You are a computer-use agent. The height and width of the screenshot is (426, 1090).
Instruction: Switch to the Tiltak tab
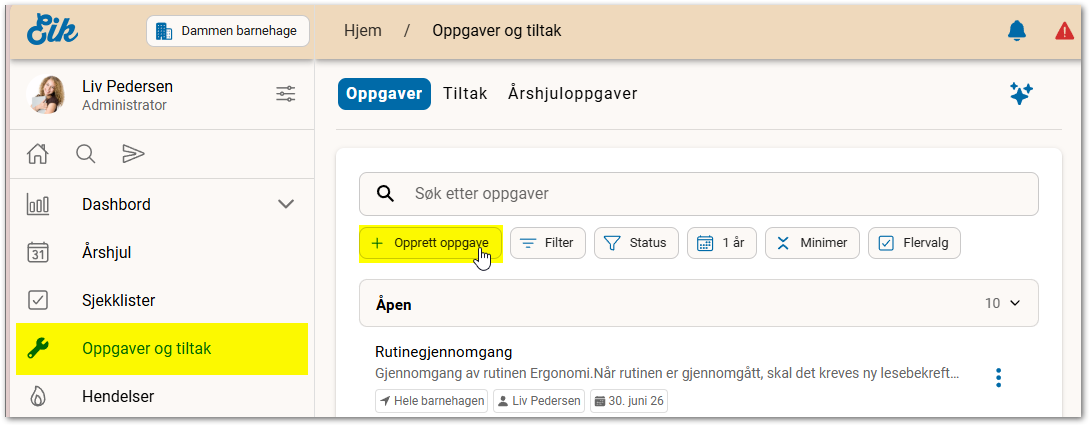[x=465, y=94]
